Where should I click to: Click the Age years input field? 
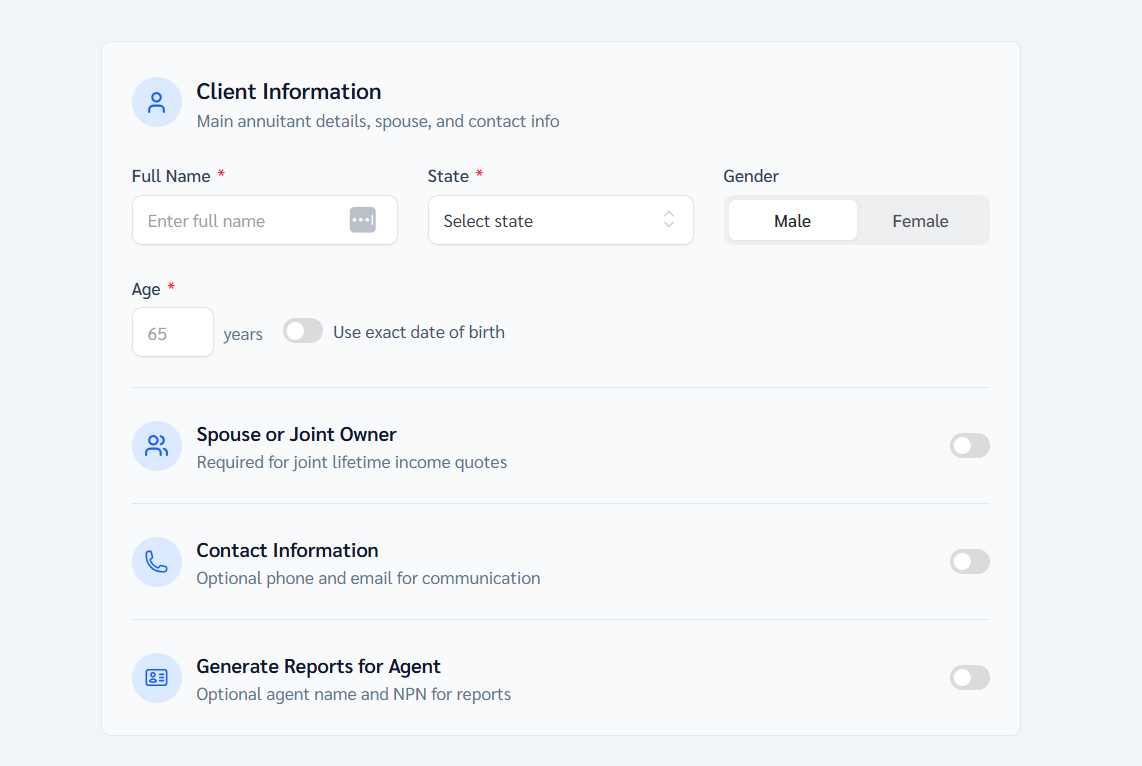point(173,332)
